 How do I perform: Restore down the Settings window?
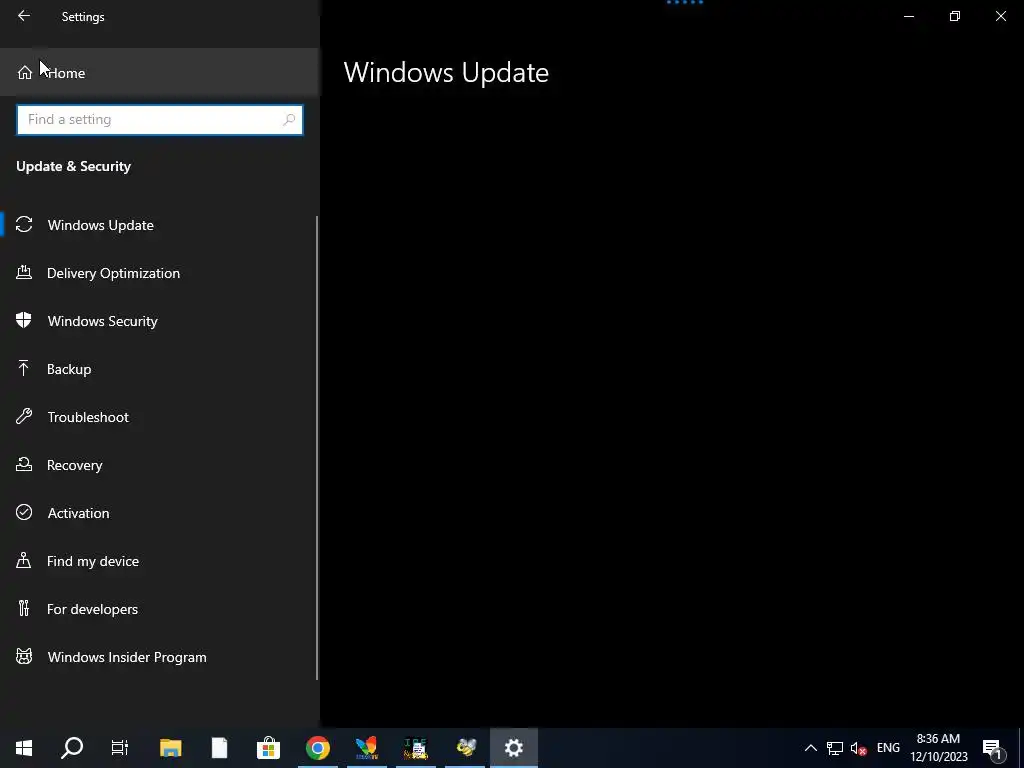coord(955,16)
